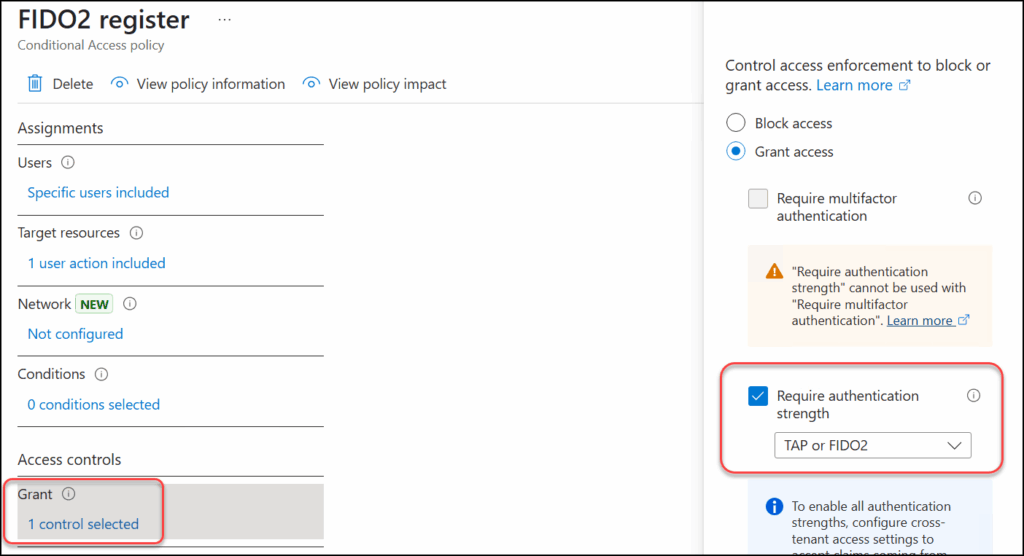The image size is (1024, 556).
Task: Select the Block access radio button
Action: pos(735,123)
